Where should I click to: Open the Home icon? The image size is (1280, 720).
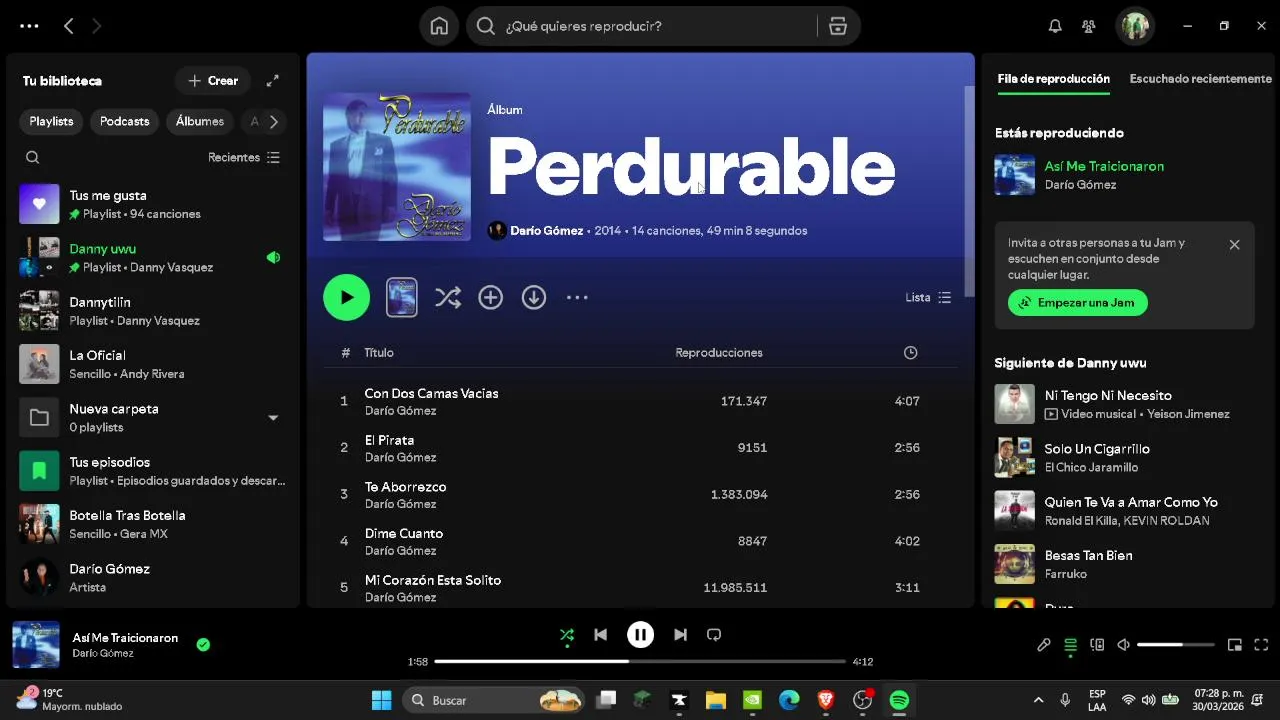tap(439, 26)
